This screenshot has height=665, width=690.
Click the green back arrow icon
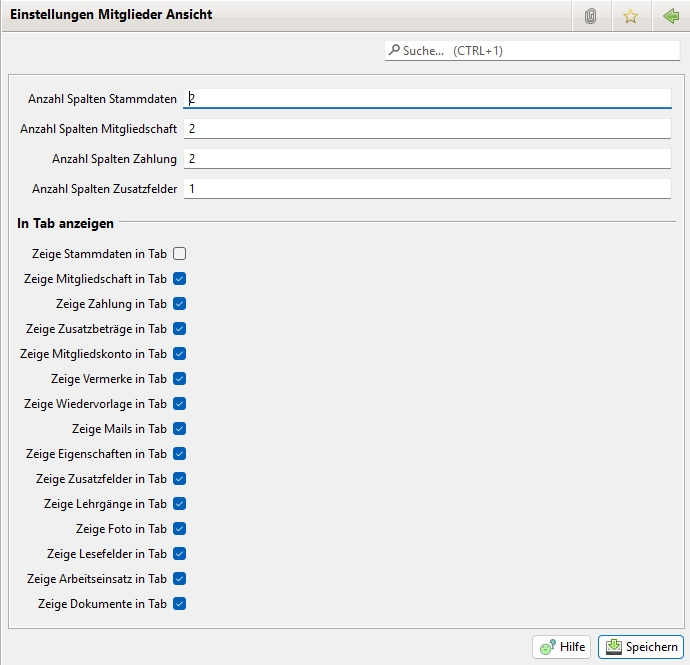[670, 17]
